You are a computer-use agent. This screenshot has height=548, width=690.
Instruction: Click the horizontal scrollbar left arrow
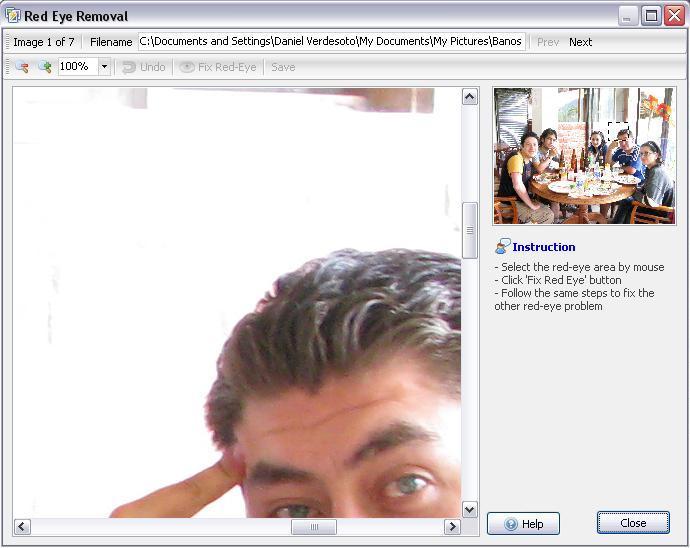(22, 526)
